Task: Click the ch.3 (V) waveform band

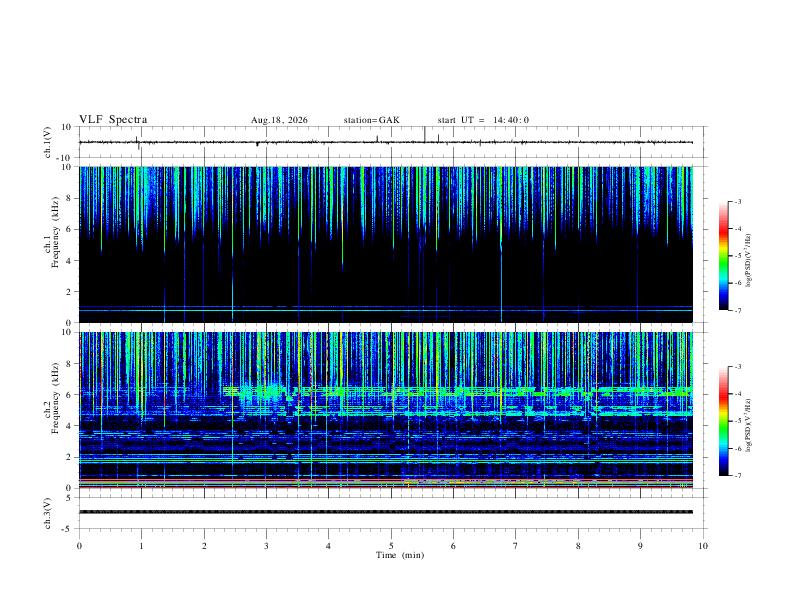Action: point(386,512)
